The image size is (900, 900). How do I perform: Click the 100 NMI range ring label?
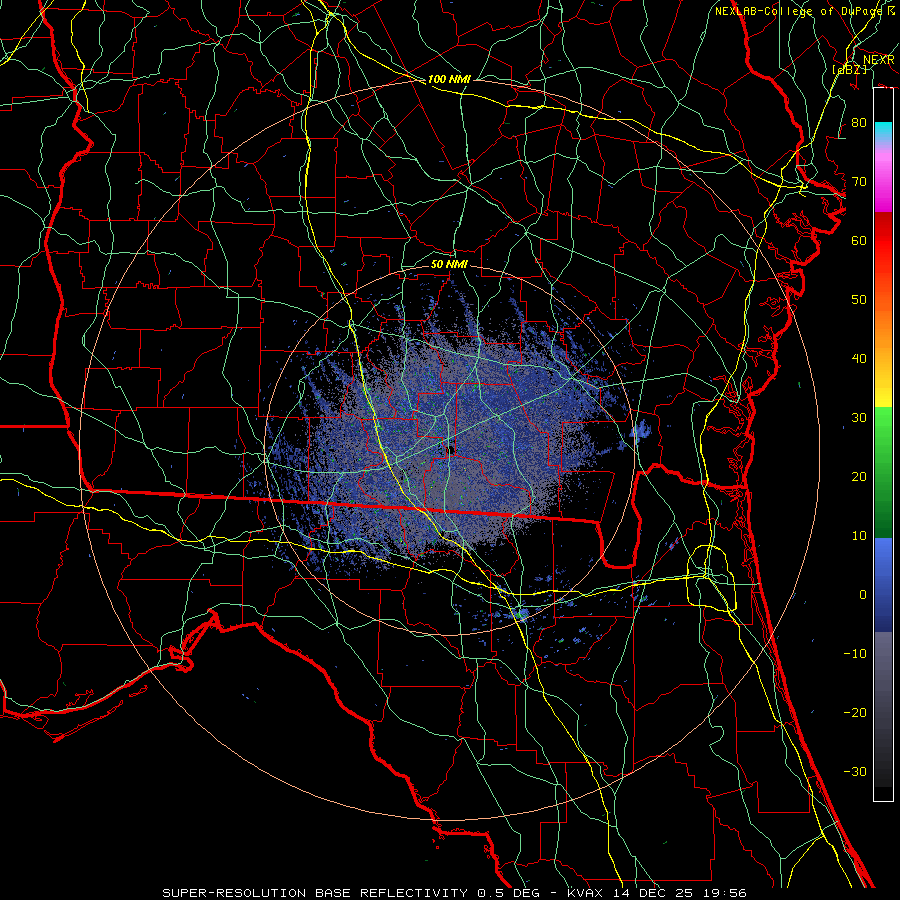click(x=449, y=79)
